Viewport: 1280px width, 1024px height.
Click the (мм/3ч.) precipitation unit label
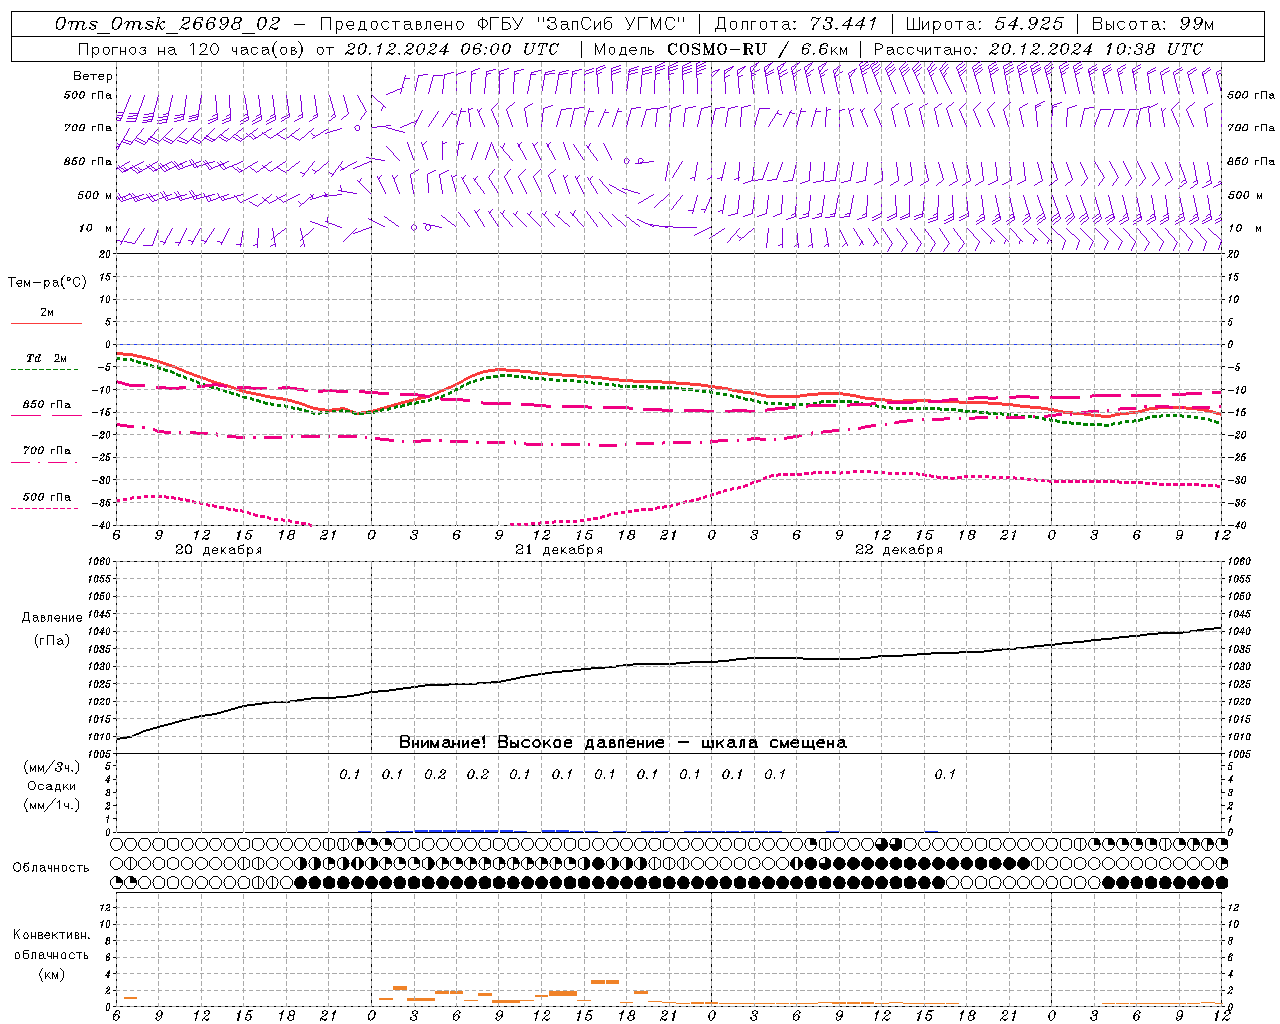click(51, 767)
